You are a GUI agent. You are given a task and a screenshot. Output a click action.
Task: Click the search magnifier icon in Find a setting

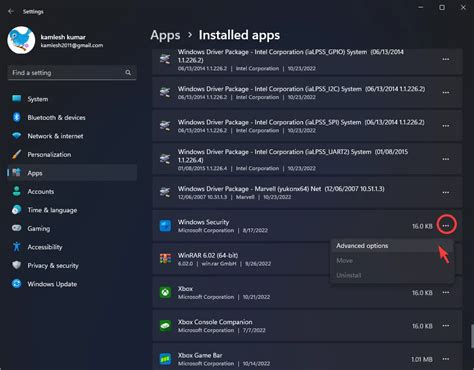click(x=128, y=73)
